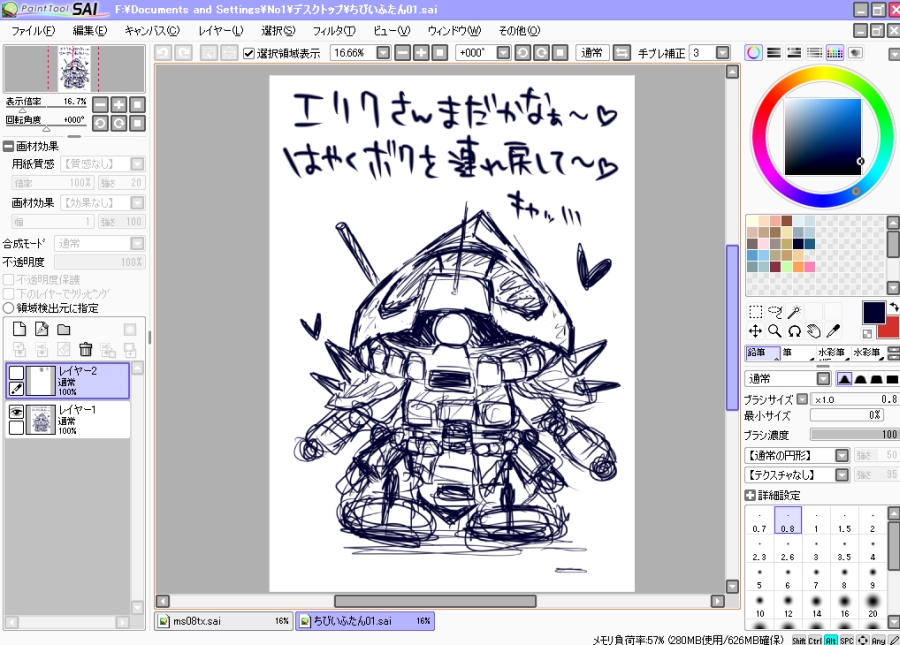Open the 16.66% zoom level dropdown
The height and width of the screenshot is (645, 900).
pyautogui.click(x=383, y=53)
